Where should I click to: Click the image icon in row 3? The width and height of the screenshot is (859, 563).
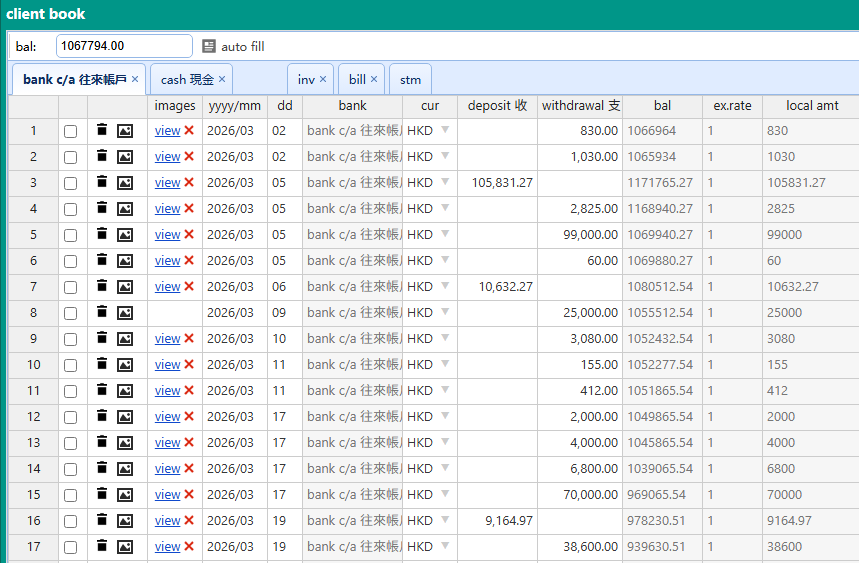click(x=125, y=182)
